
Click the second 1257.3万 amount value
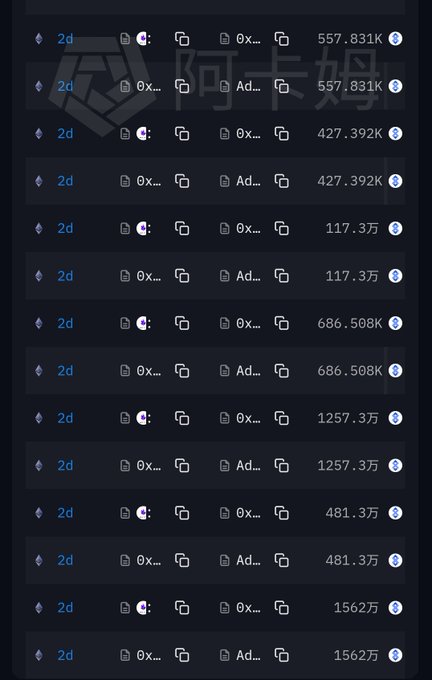pyautogui.click(x=348, y=466)
